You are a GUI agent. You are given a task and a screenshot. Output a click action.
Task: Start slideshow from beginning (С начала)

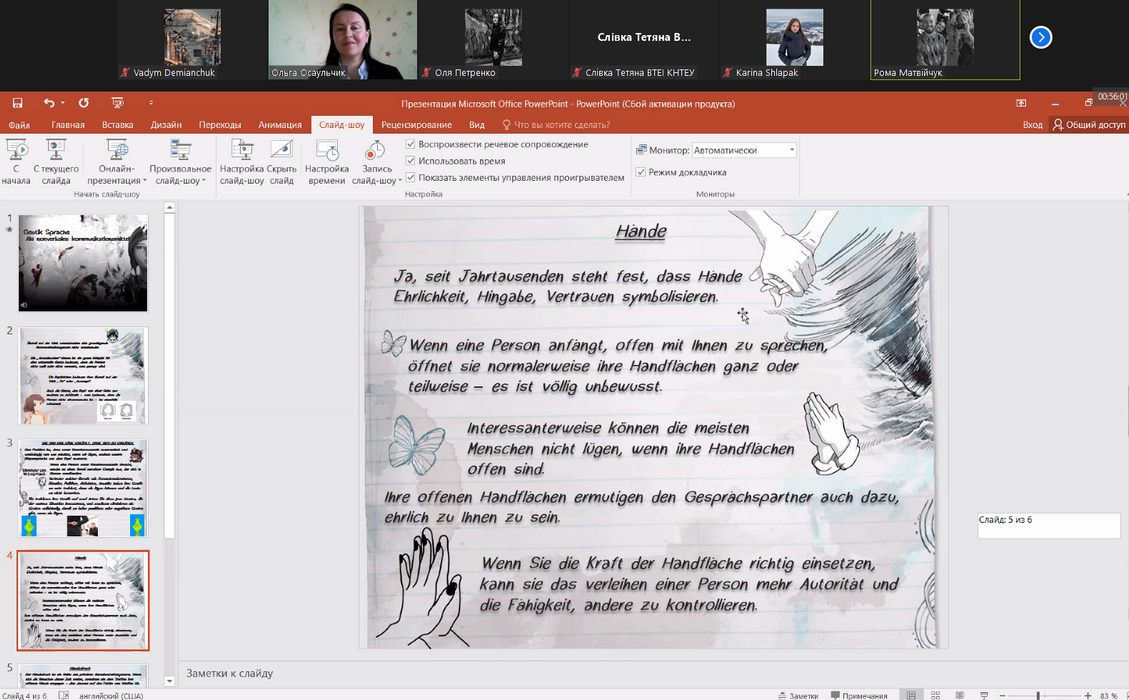16,162
